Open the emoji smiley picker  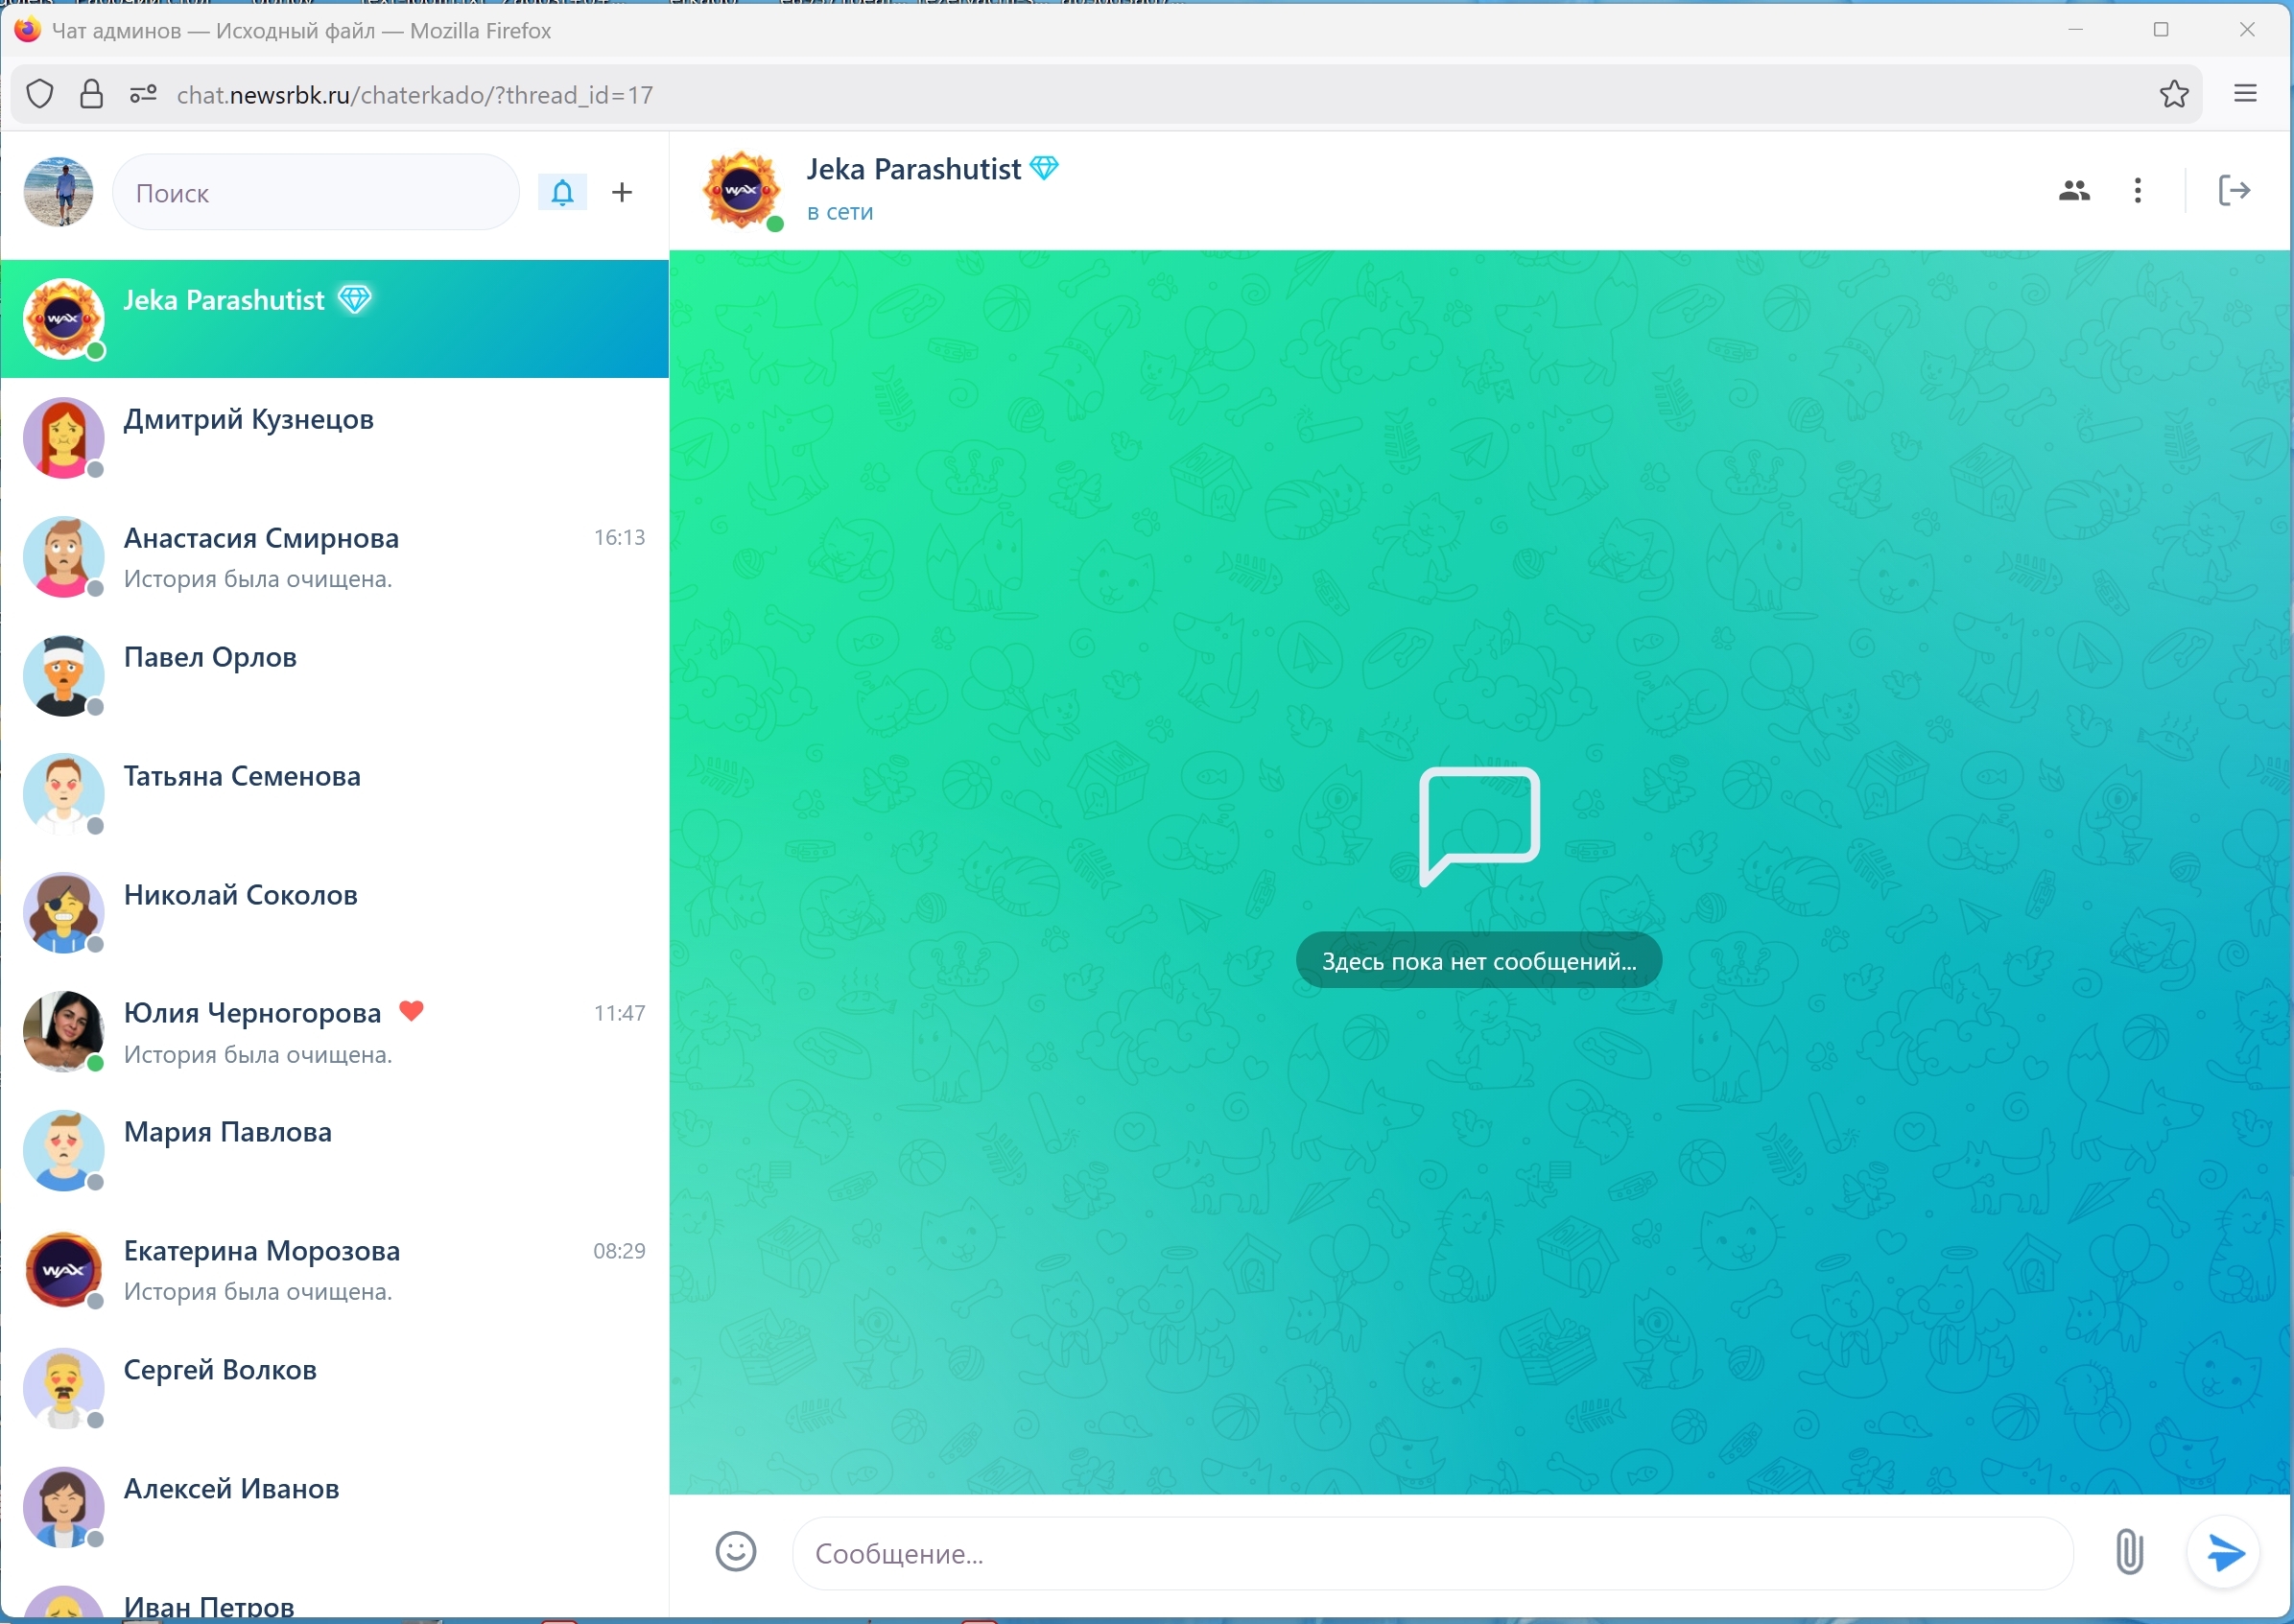pyautogui.click(x=735, y=1551)
